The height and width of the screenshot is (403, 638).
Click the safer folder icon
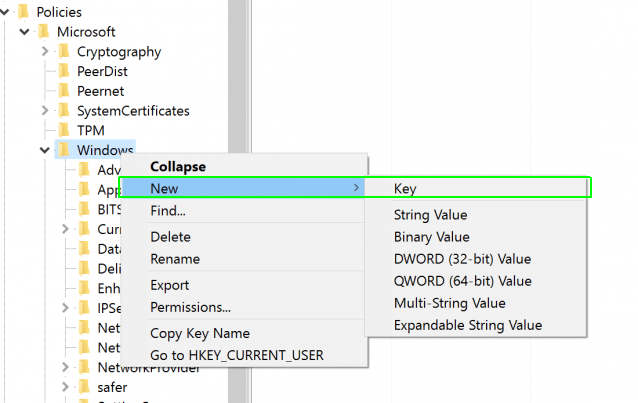(x=84, y=386)
